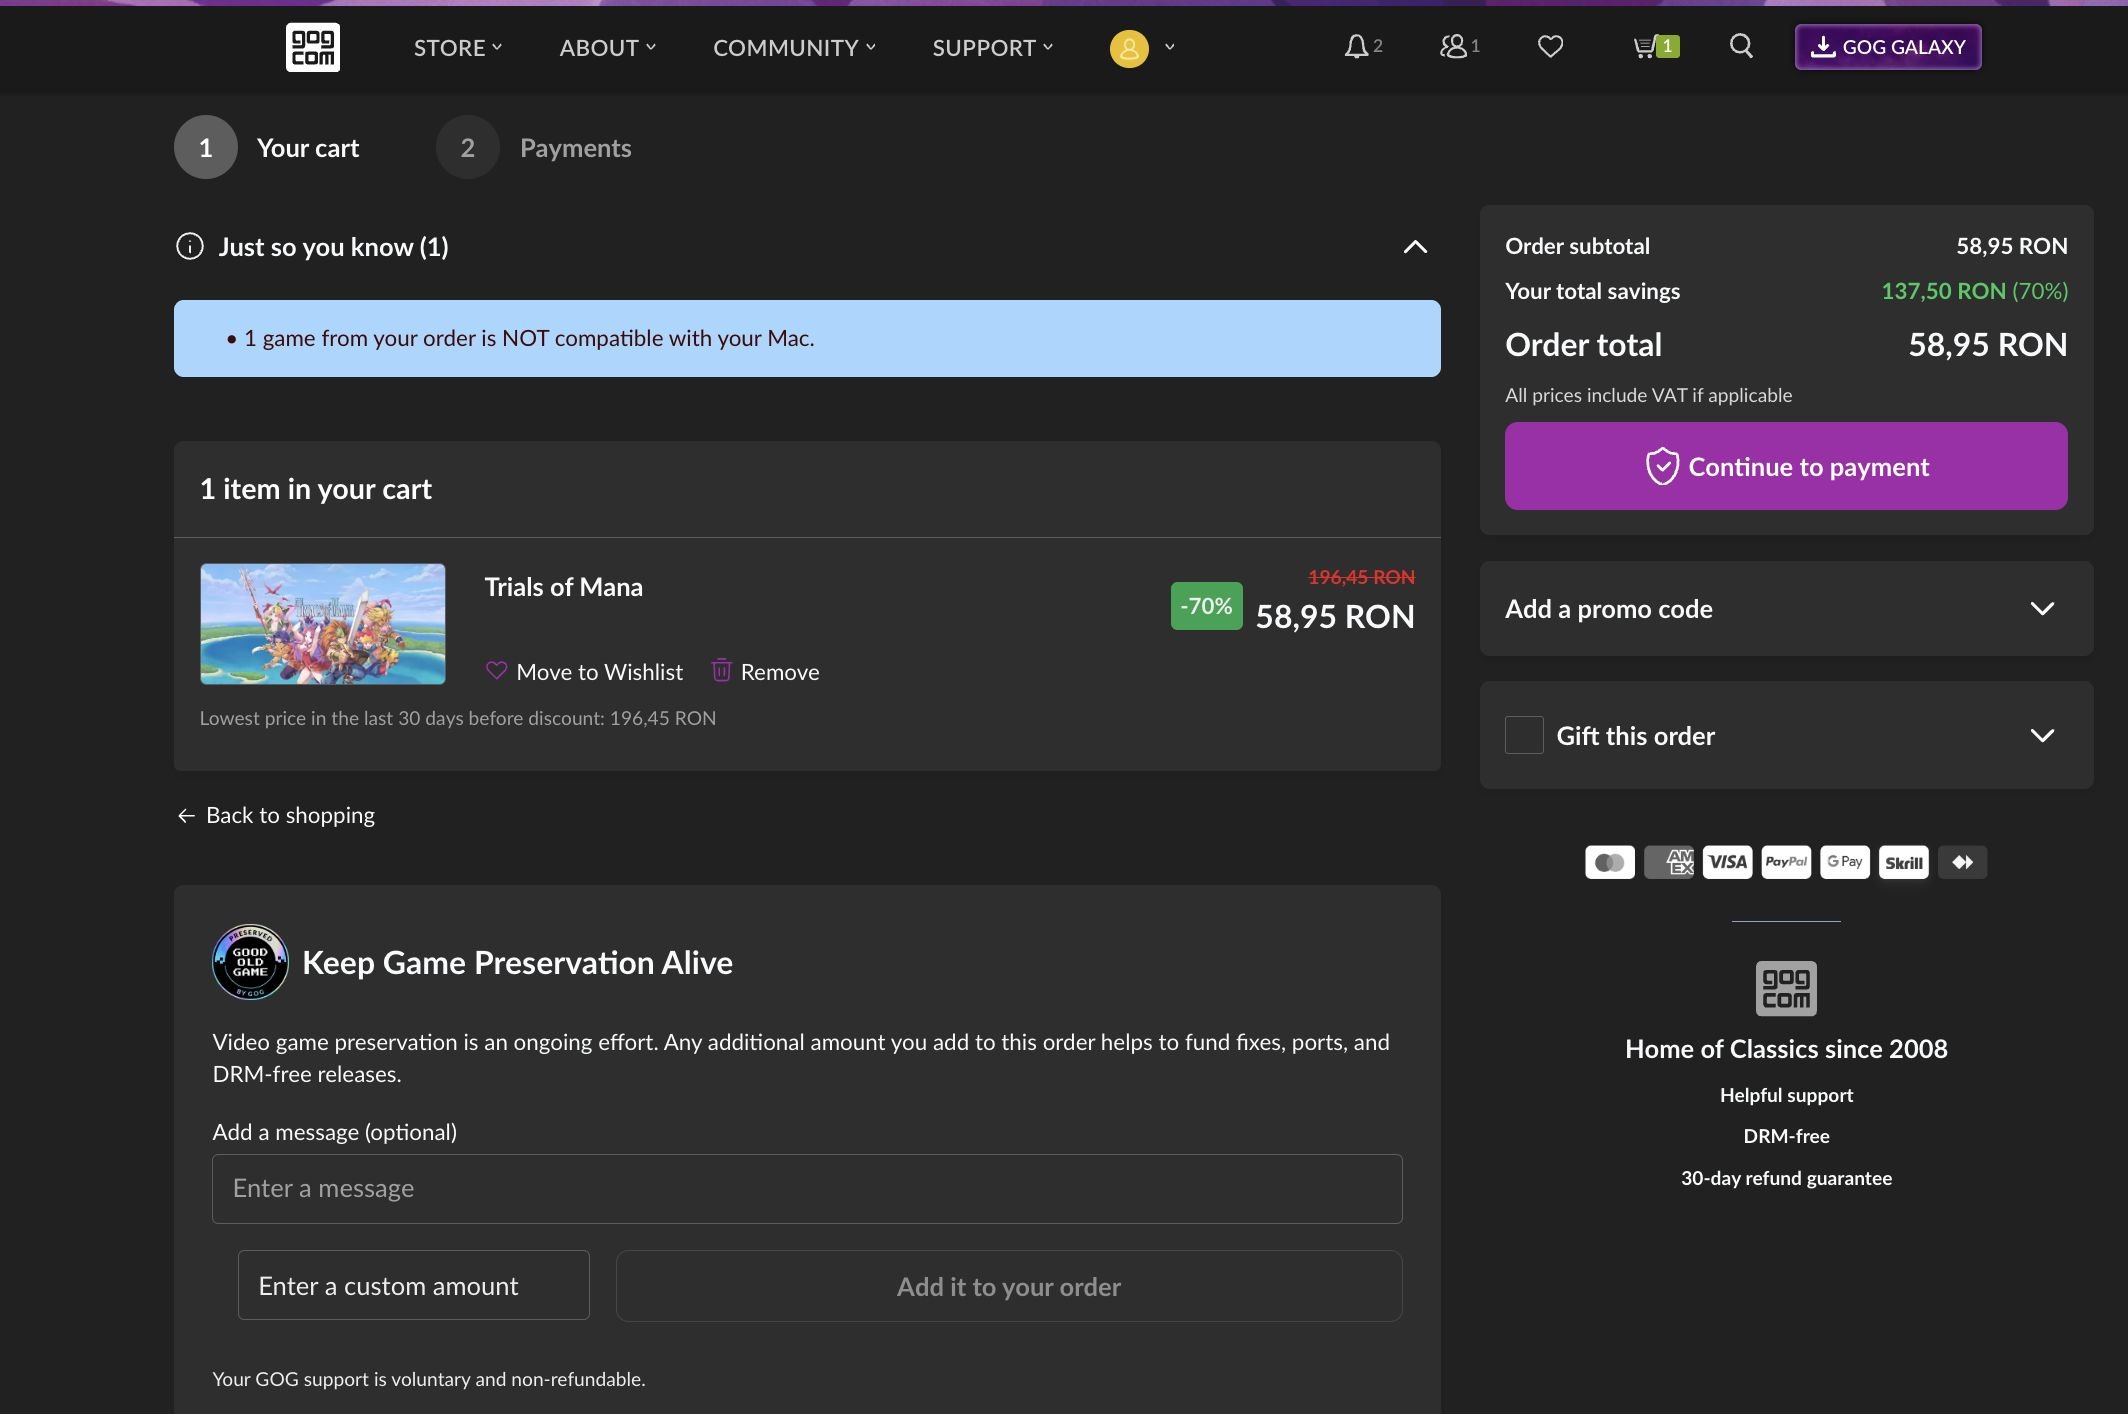Focus the Enter a custom amount field

coord(414,1285)
